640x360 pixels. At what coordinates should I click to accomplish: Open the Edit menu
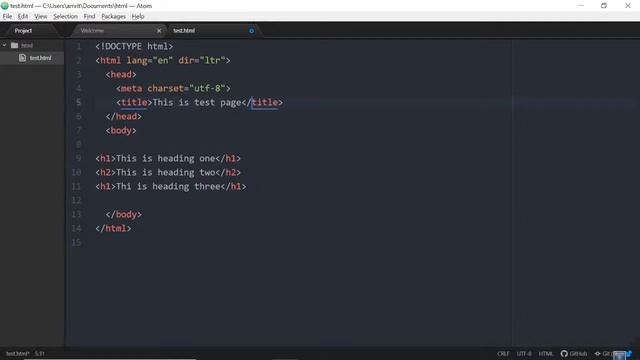pos(23,16)
